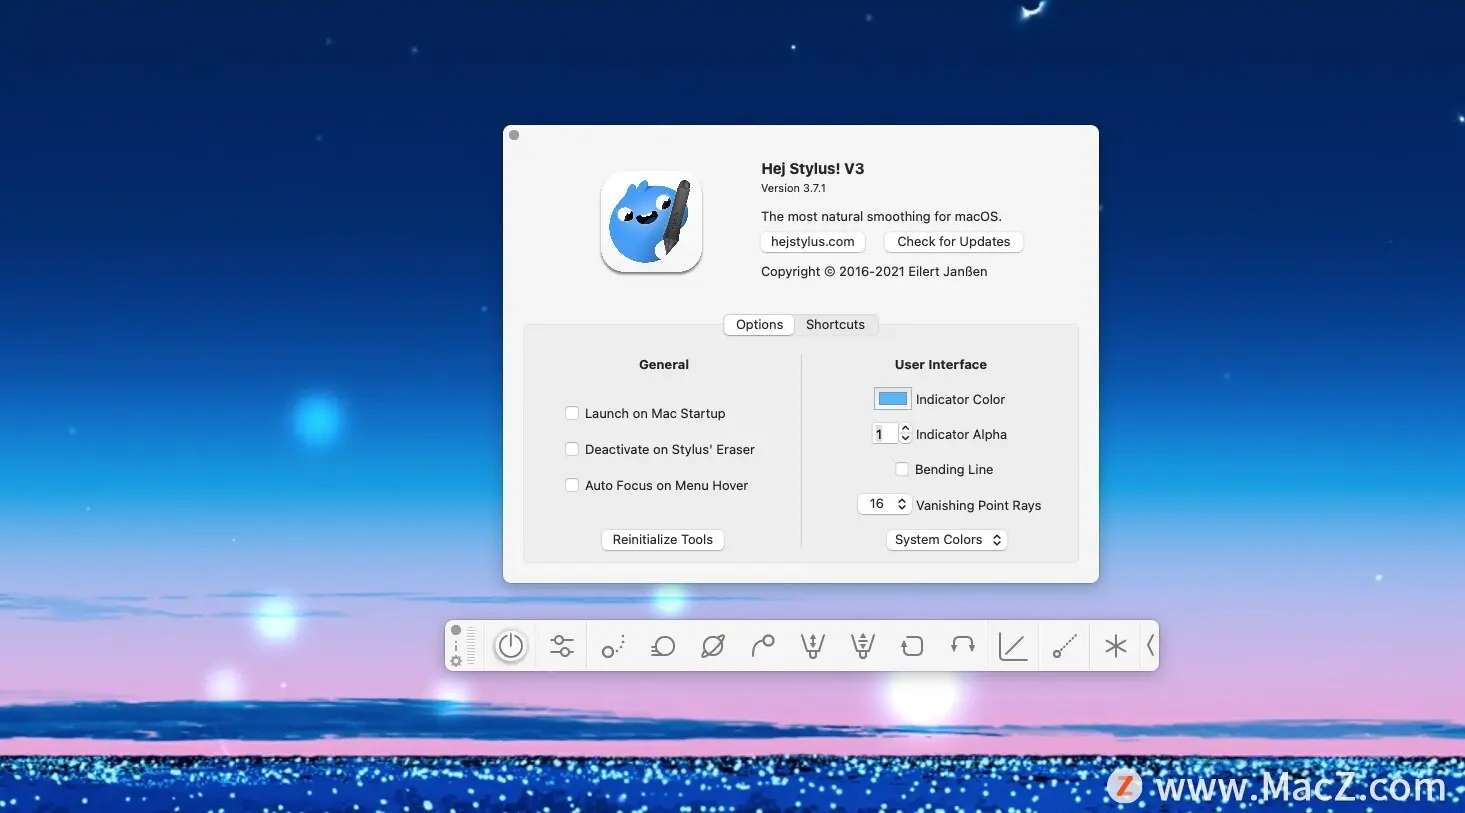Click 'The most natural smoothing' tagline
Image resolution: width=1465 pixels, height=813 pixels.
point(881,217)
